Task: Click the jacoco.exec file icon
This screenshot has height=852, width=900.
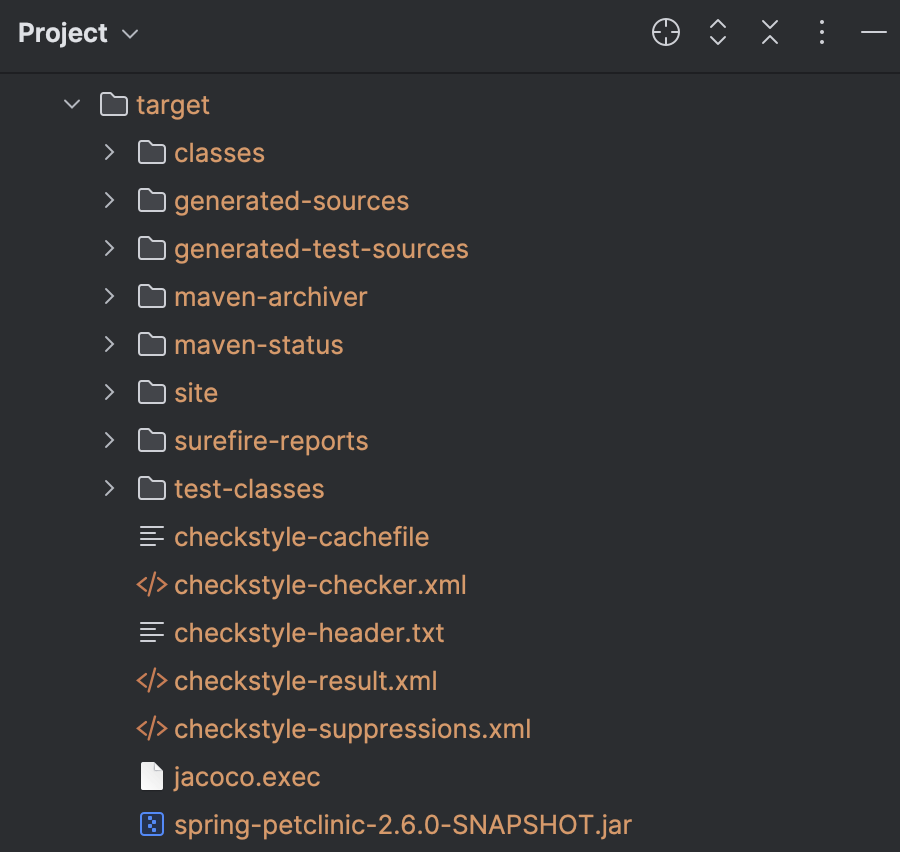Action: (151, 777)
